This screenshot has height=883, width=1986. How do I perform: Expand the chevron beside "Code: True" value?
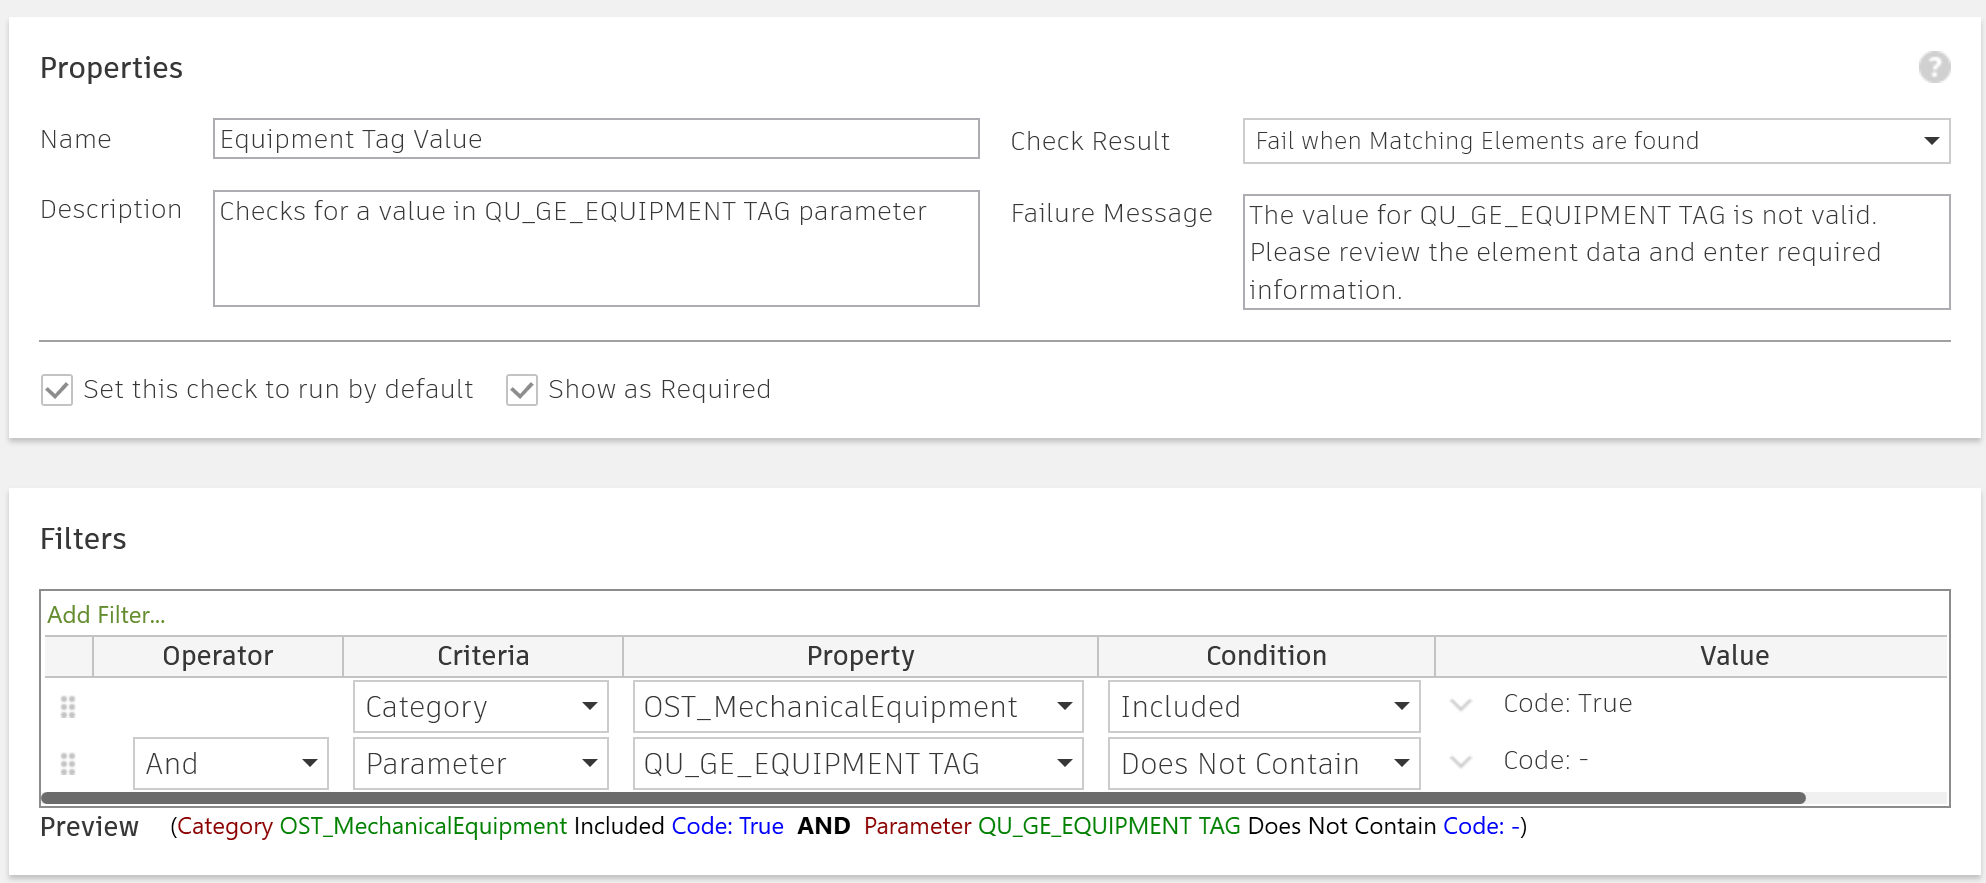1461,705
